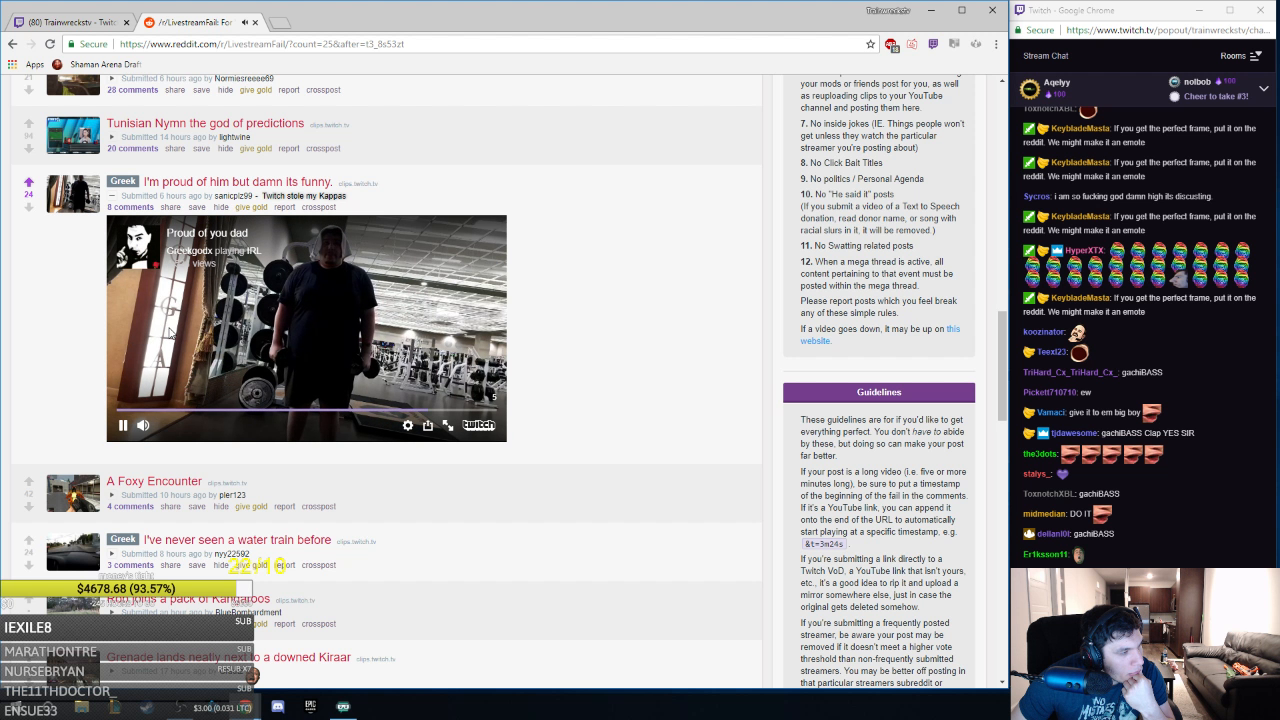Screen dimensions: 1280x720
Task: Open "Tunisian Nymn the god of predictions" post
Action: 205,123
